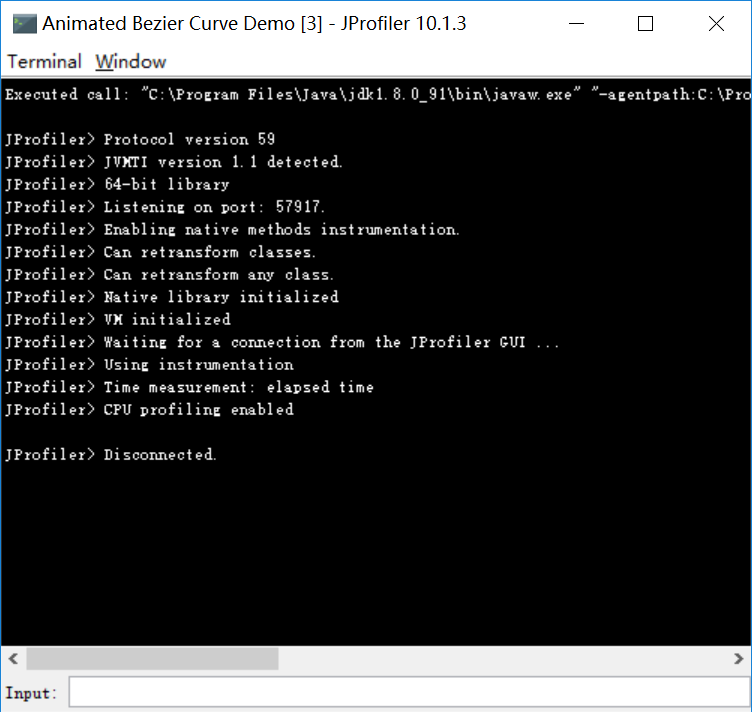Click the horizontal scrollbar left arrow
Image resolution: width=752 pixels, height=712 pixels.
[13, 658]
